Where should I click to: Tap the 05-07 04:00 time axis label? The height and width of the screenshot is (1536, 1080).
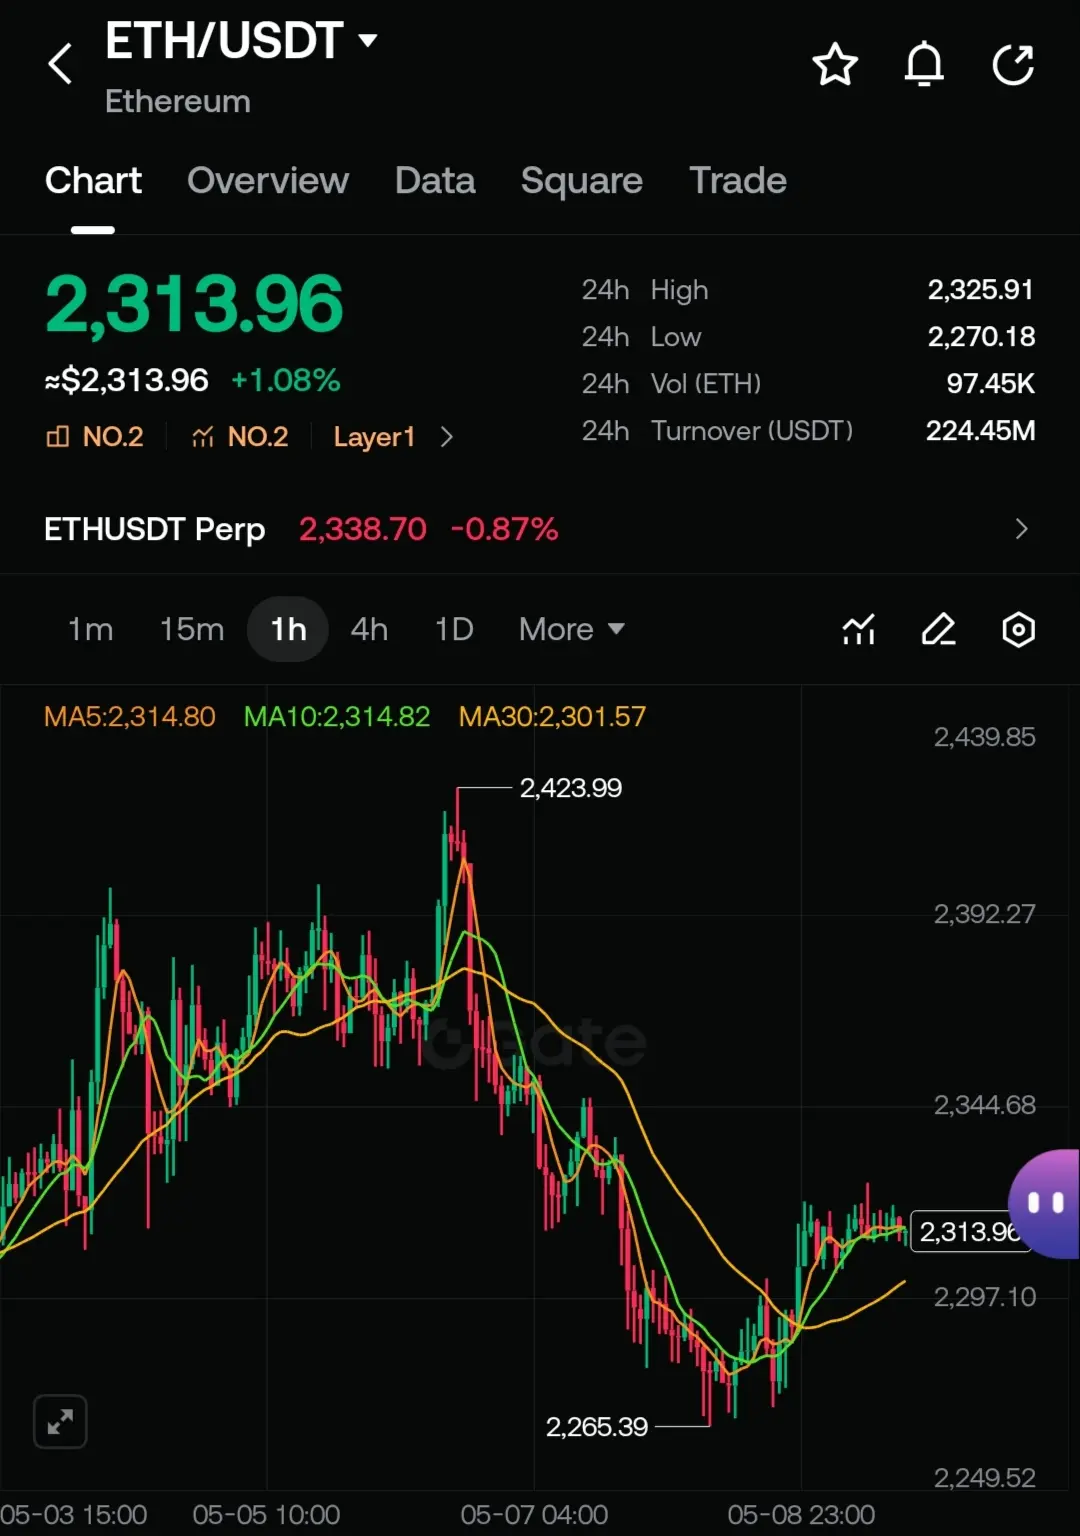pyautogui.click(x=534, y=1515)
